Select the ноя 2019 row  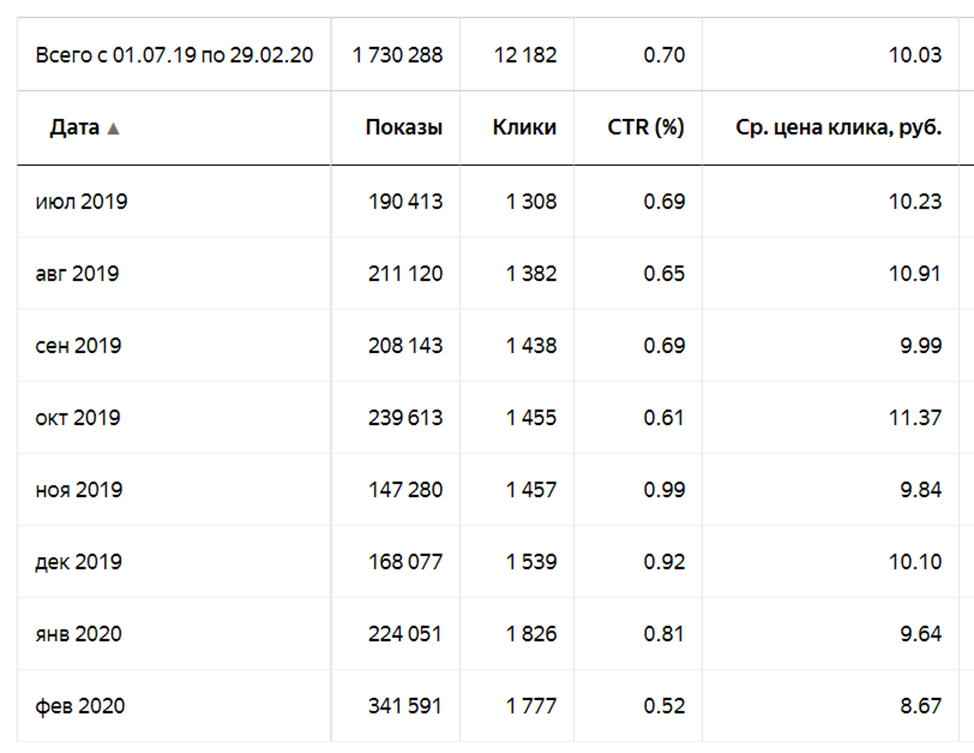(x=79, y=490)
